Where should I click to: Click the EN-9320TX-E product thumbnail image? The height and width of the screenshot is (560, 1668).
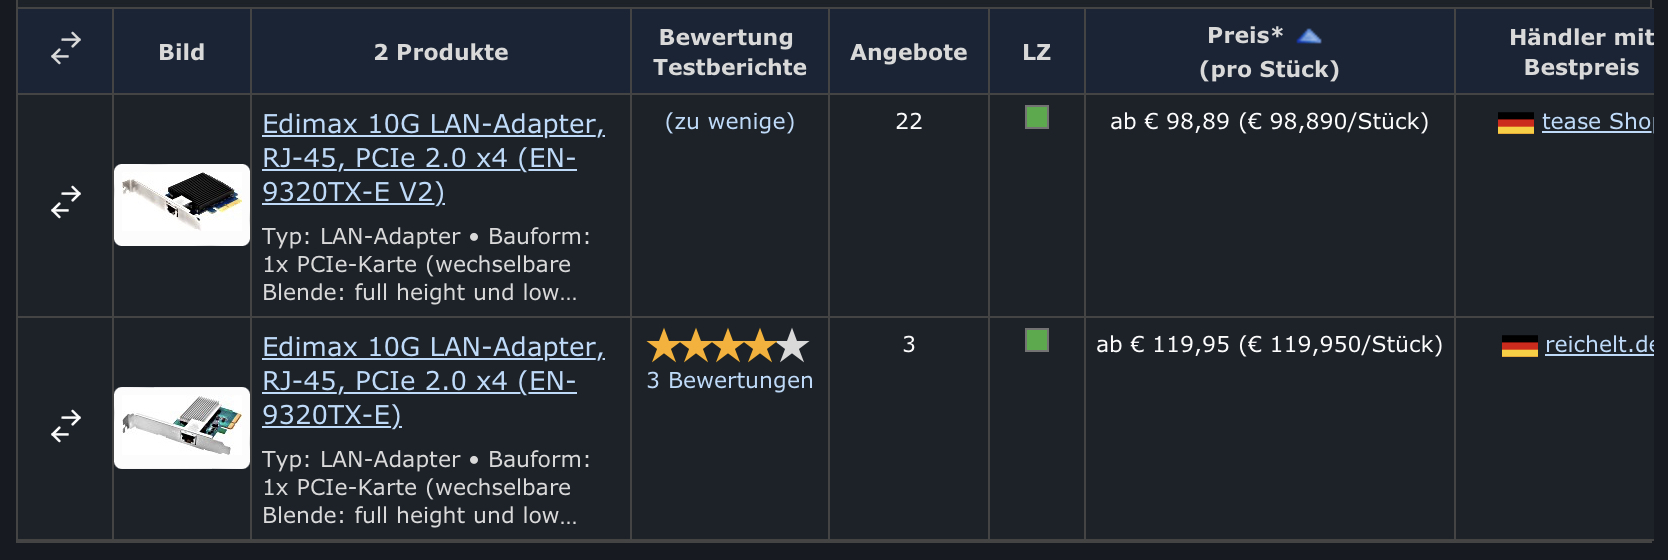[182, 428]
